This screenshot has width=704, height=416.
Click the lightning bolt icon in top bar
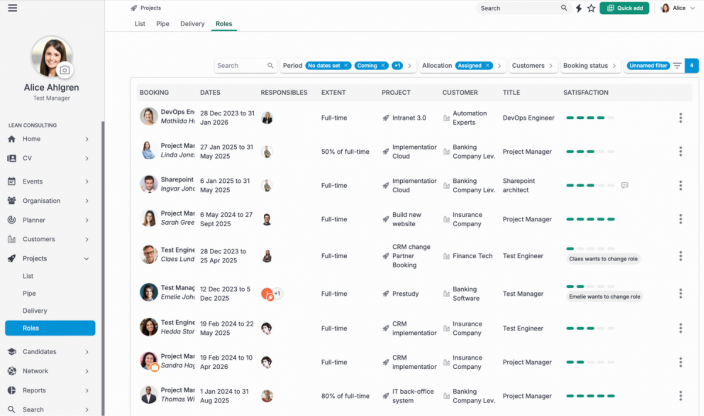[578, 8]
